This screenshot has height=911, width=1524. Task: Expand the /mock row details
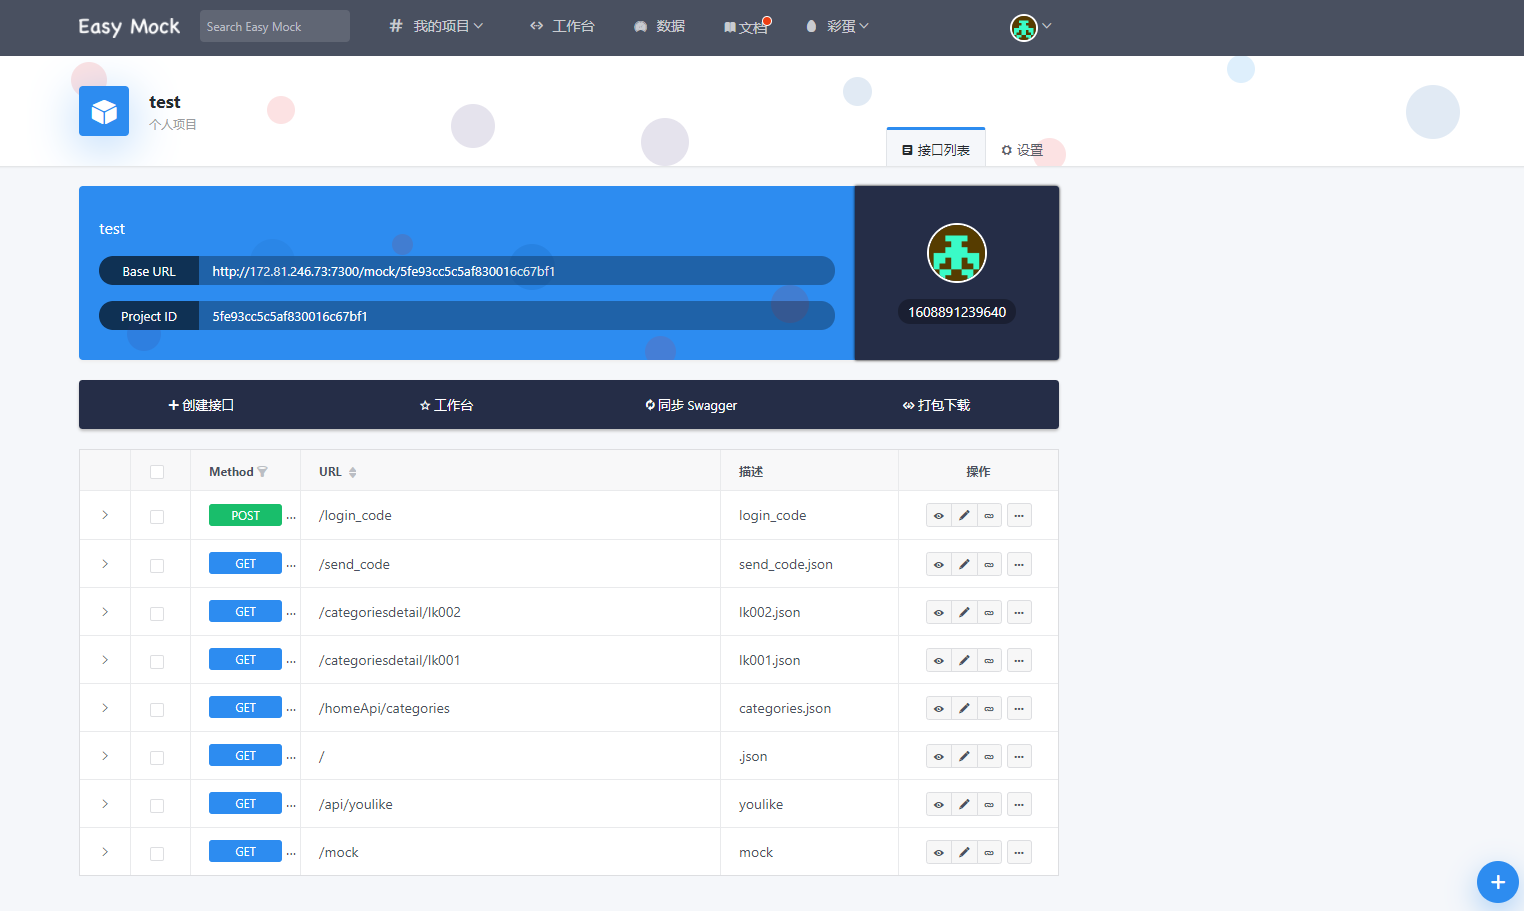point(105,852)
